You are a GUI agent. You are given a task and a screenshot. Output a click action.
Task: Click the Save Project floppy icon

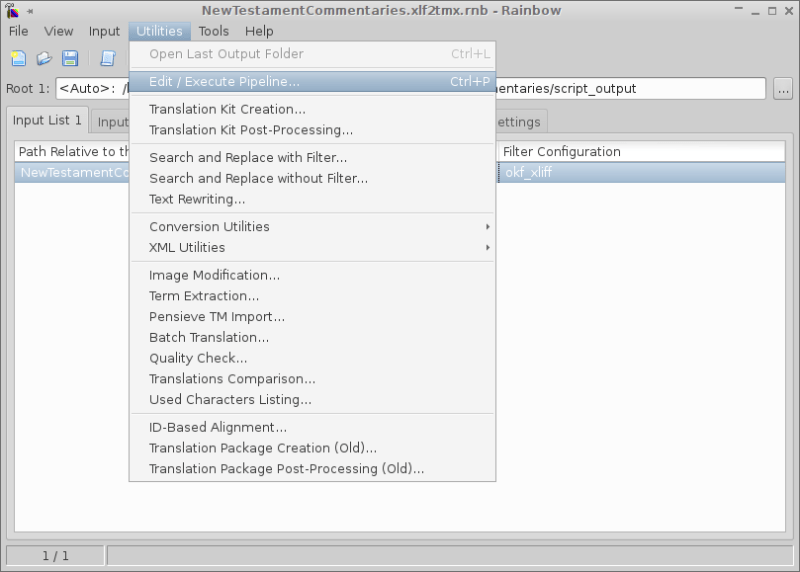(x=70, y=58)
